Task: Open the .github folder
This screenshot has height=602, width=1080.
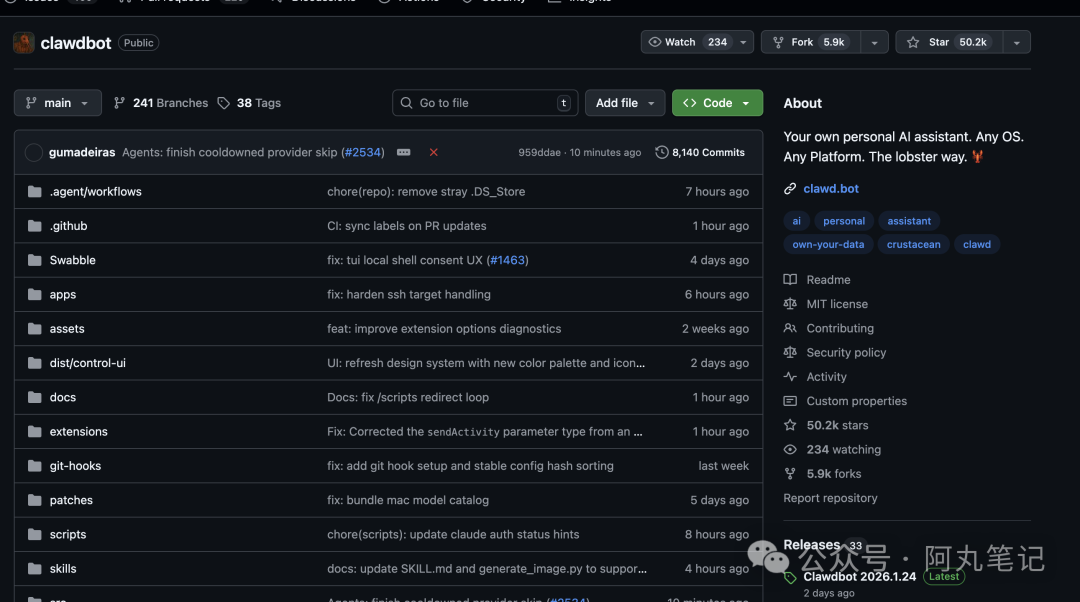Action: point(68,226)
